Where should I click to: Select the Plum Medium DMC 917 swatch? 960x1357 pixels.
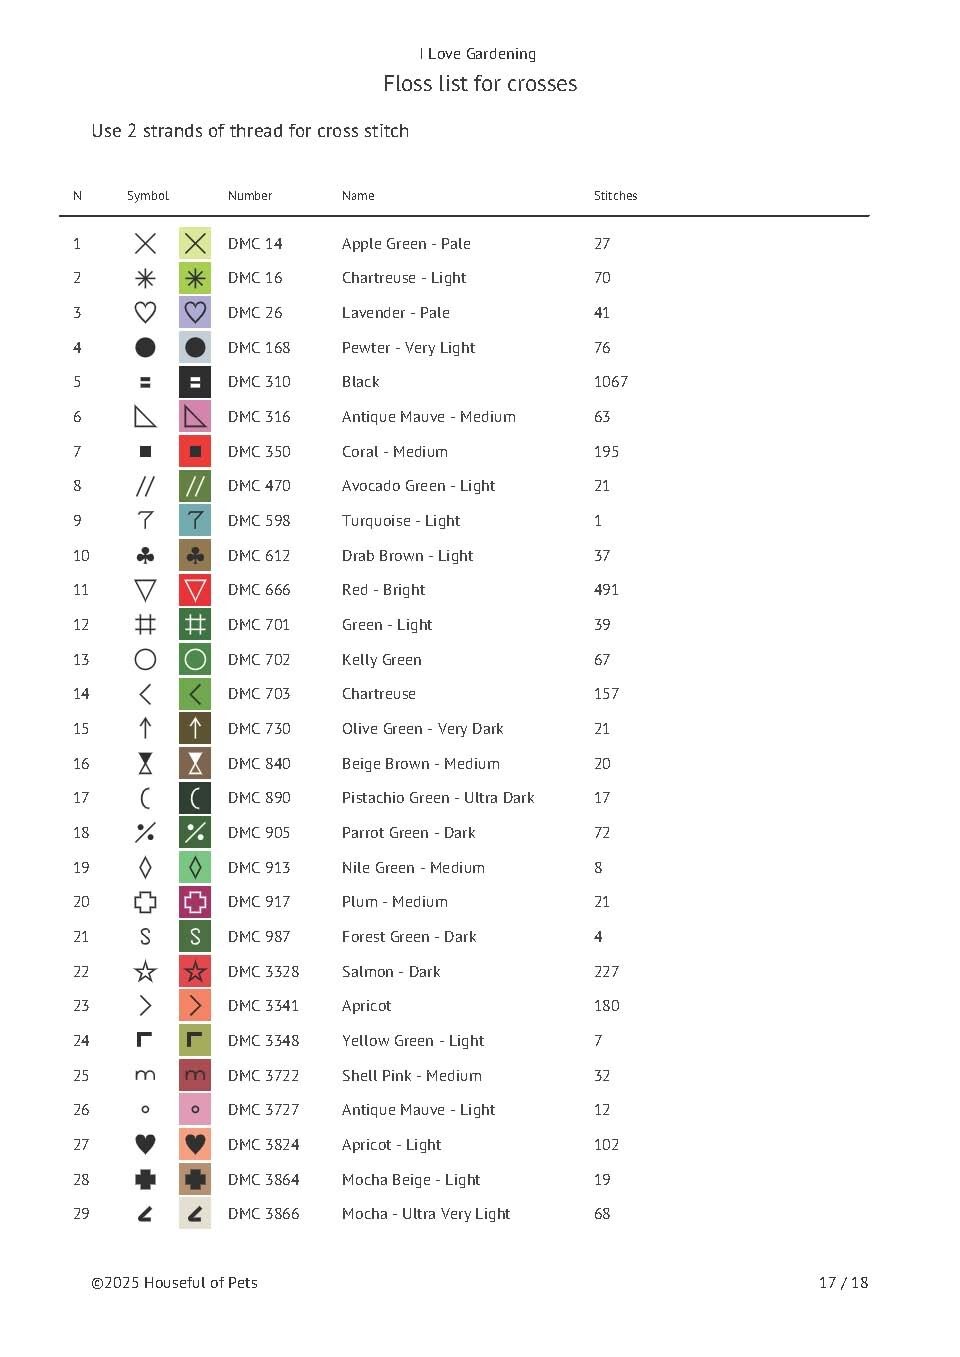point(195,902)
